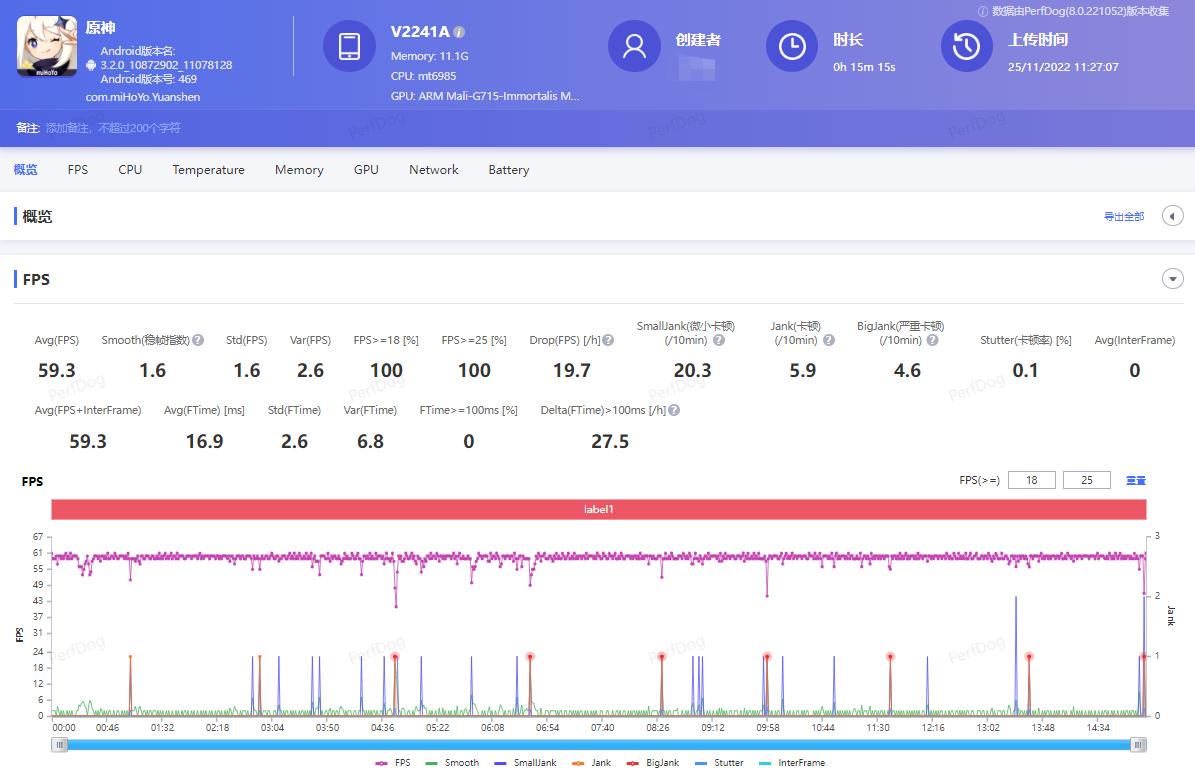1195x771 pixels.
Task: Open the Battery tab
Action: 508,170
